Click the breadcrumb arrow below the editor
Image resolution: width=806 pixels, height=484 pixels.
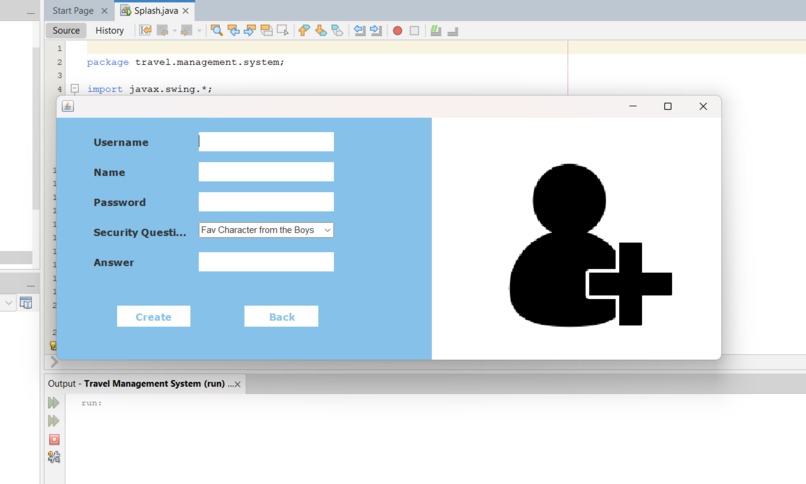click(x=54, y=362)
